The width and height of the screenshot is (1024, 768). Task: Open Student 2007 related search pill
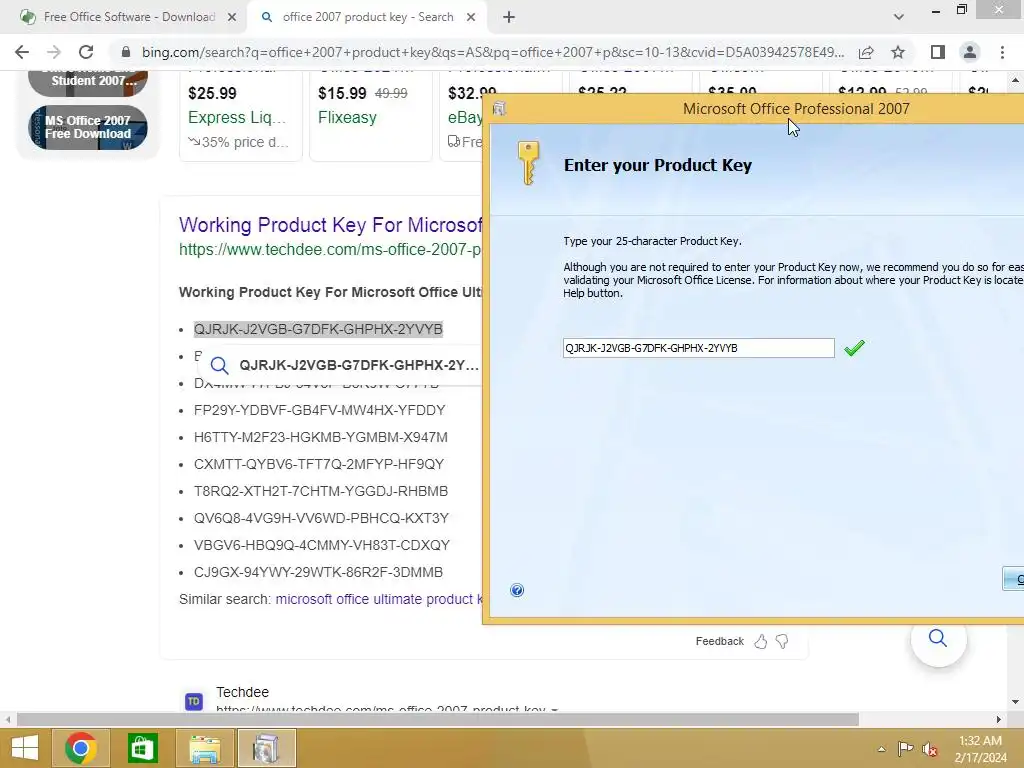(88, 82)
